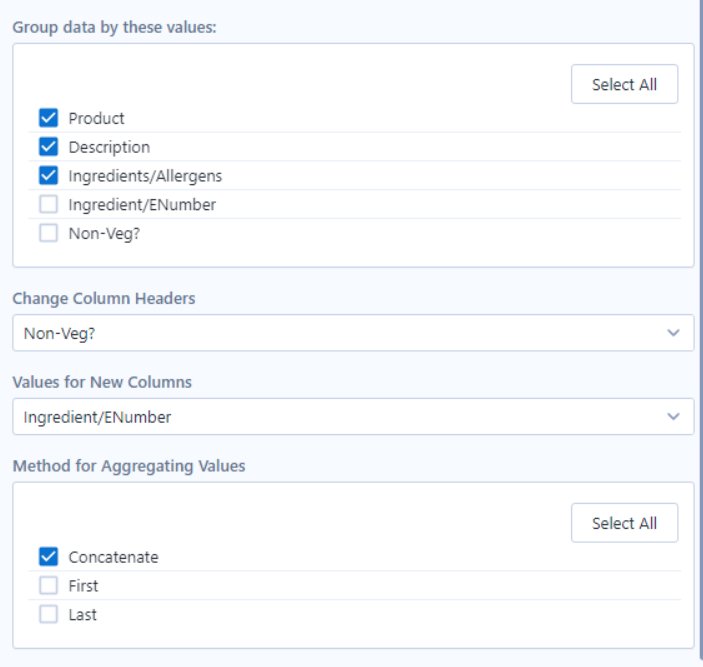Check the Last aggregation method box
The height and width of the screenshot is (667, 703).
click(48, 615)
